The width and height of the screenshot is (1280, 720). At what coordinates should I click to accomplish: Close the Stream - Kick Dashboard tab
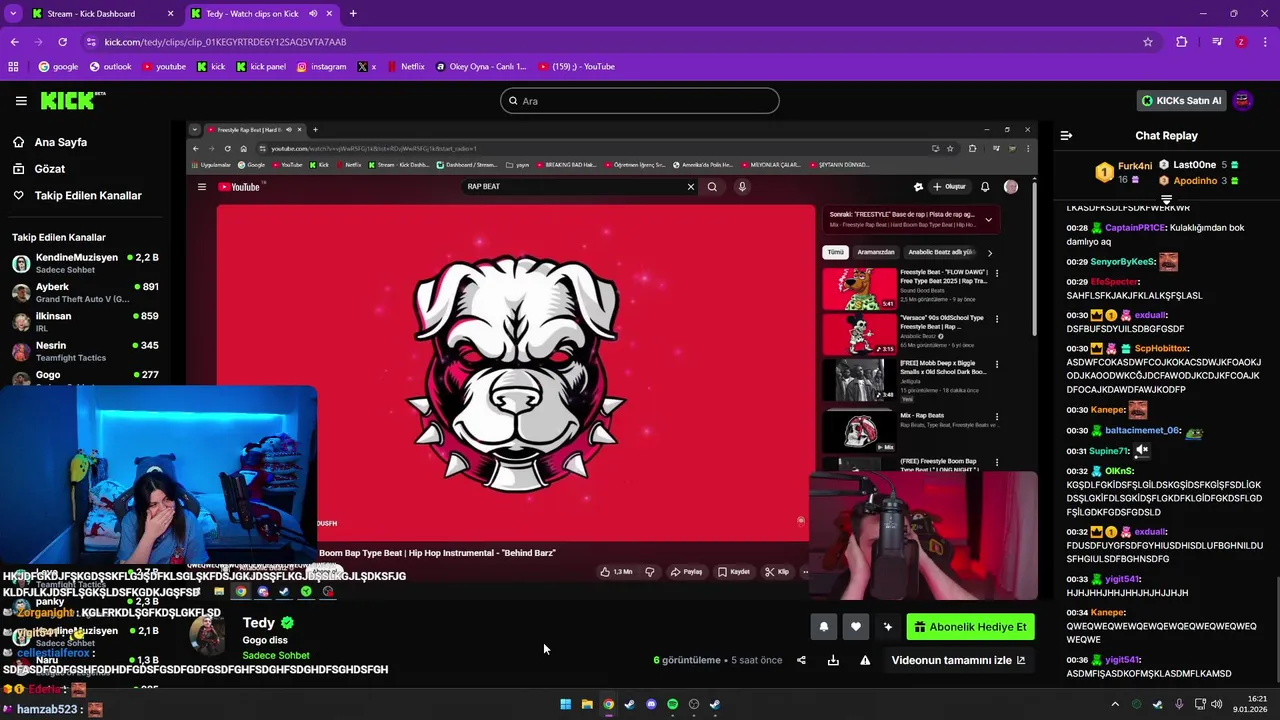click(170, 14)
